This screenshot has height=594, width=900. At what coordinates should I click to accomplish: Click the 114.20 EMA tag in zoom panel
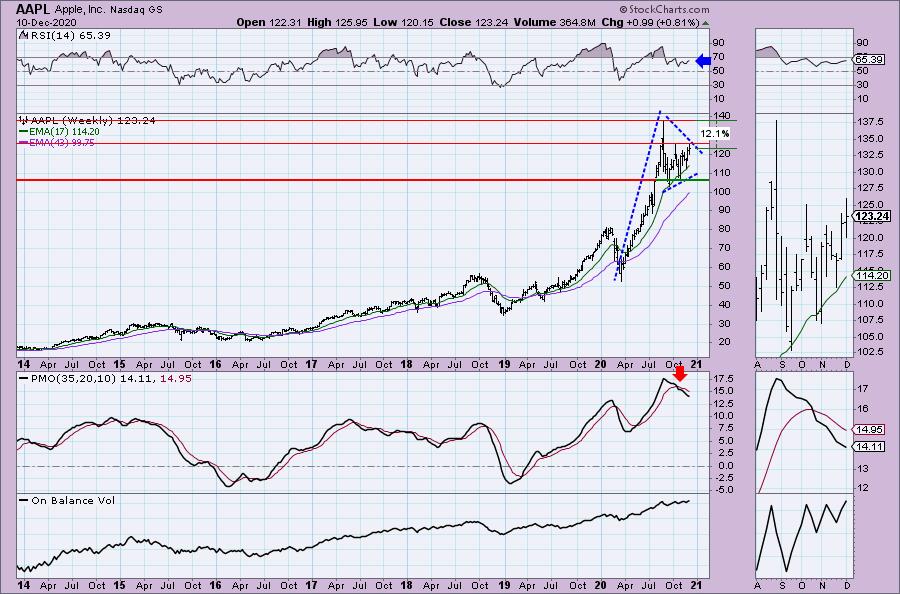click(872, 275)
